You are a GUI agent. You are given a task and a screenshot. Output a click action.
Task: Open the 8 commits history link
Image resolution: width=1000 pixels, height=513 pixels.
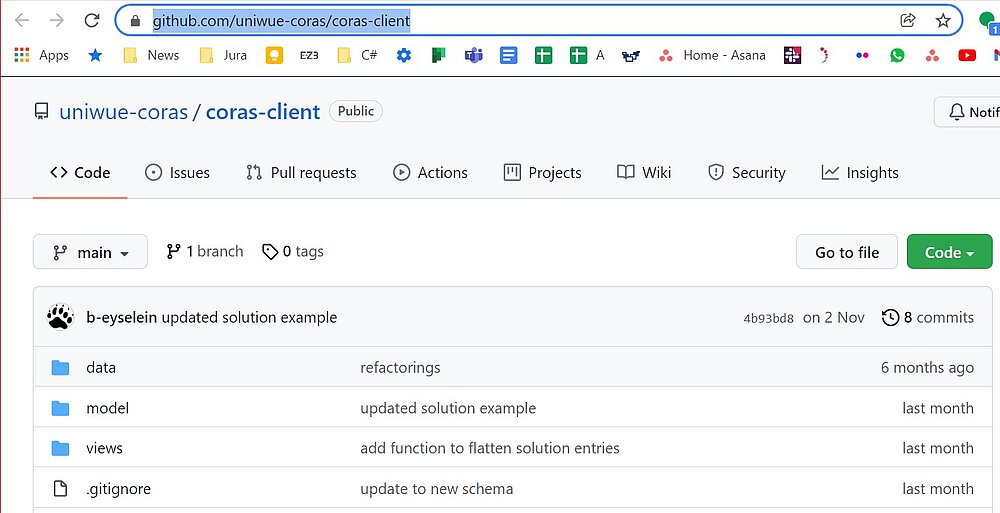927,318
